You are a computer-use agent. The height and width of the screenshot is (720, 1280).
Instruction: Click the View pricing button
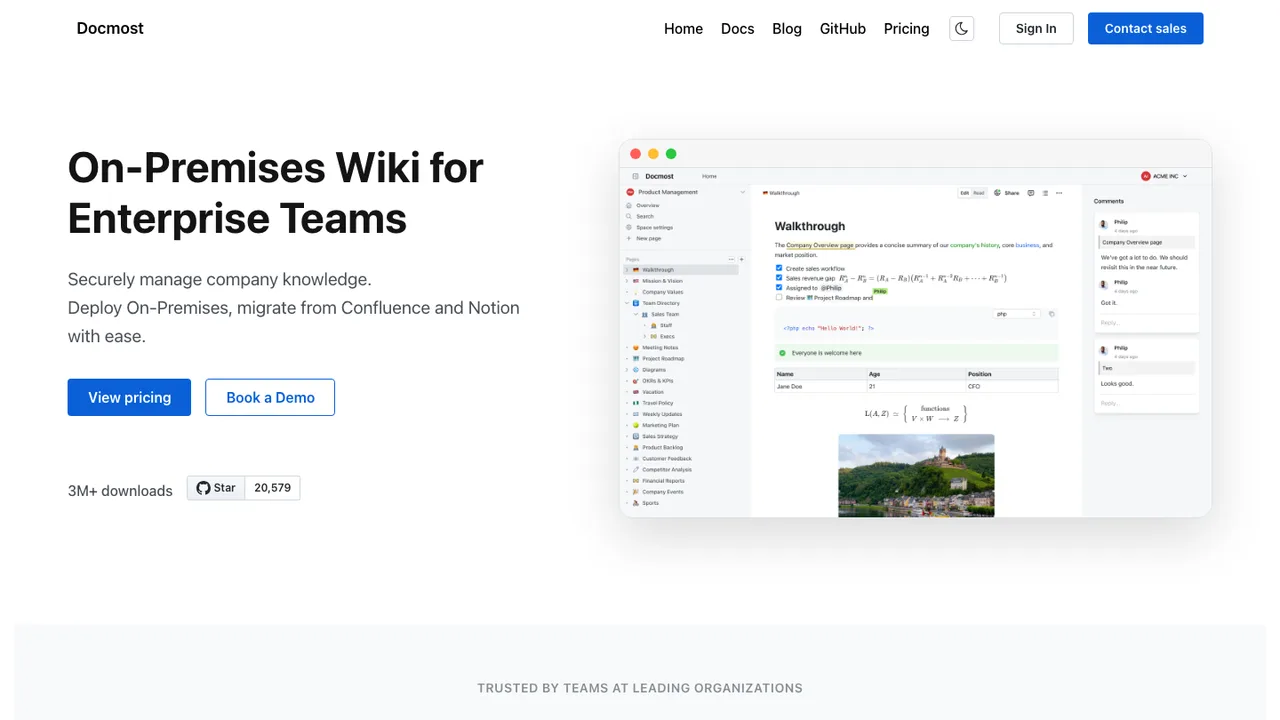click(x=129, y=397)
